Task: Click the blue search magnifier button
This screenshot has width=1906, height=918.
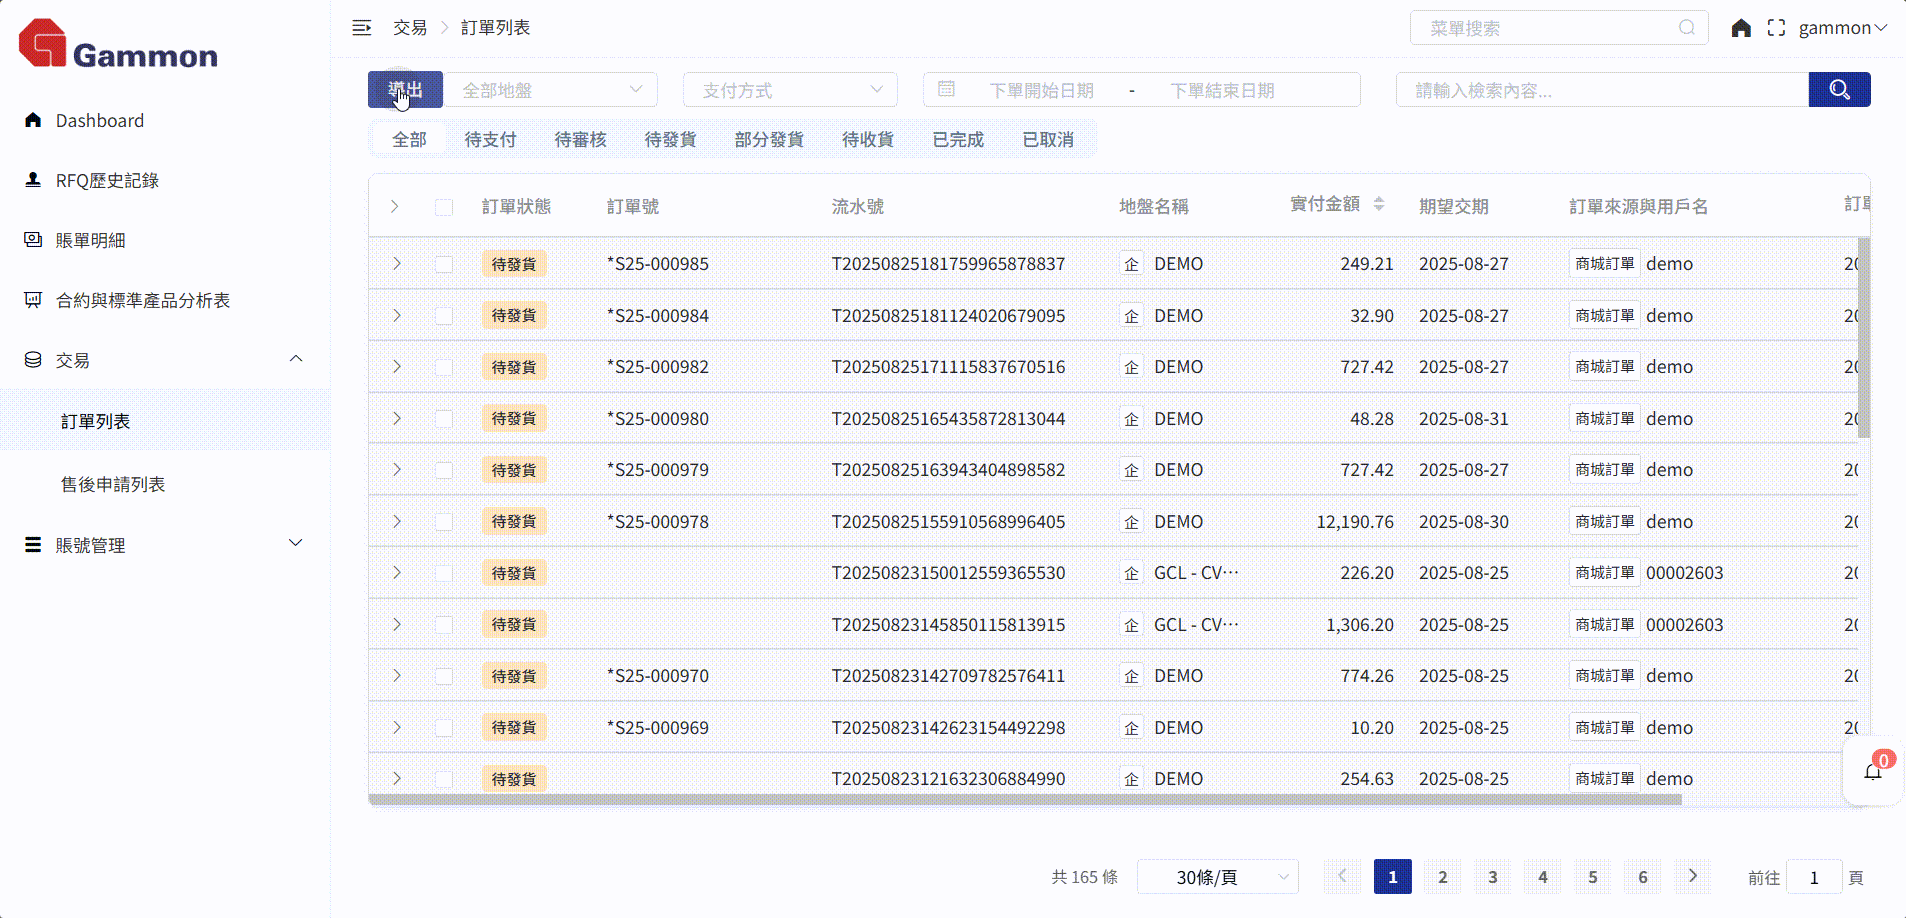Action: point(1839,90)
